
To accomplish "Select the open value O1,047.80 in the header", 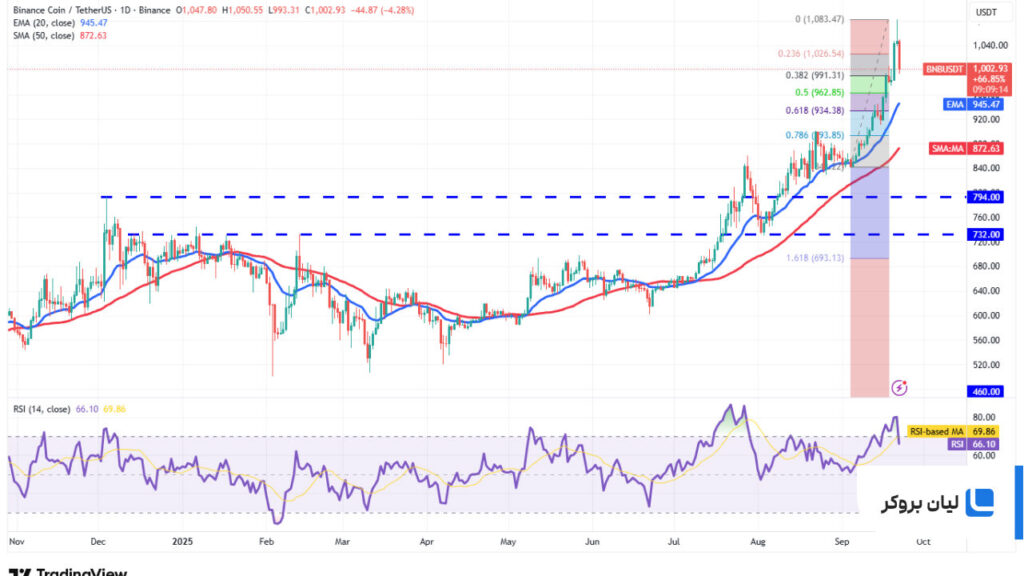I will (196, 10).
